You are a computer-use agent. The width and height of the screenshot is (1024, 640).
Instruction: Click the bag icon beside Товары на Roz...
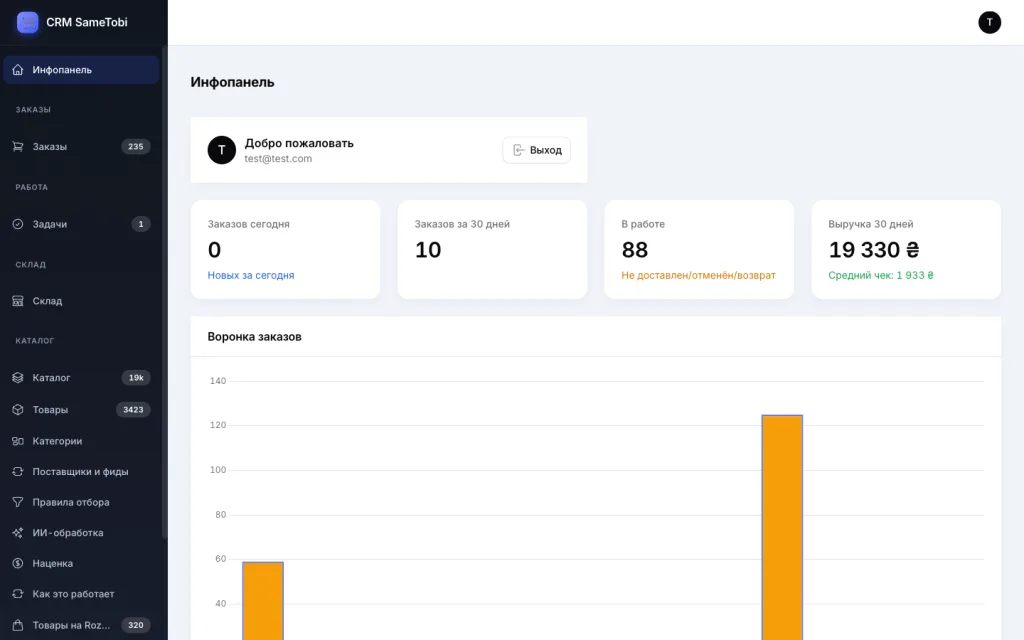[x=18, y=625]
